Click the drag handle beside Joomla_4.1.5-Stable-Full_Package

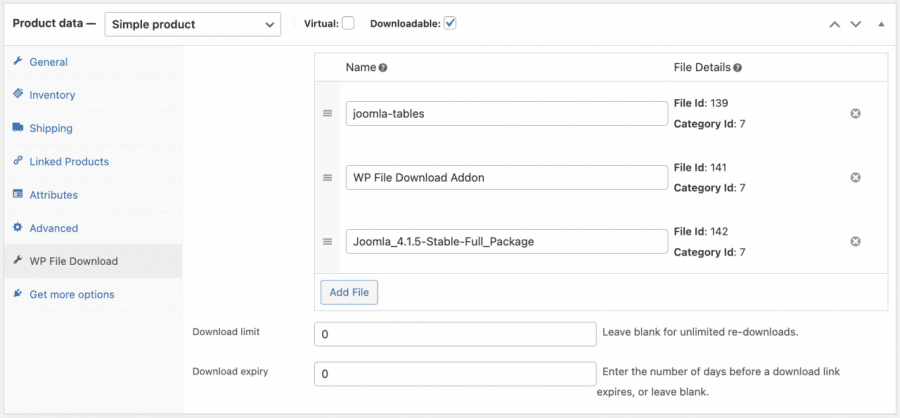[x=327, y=241]
